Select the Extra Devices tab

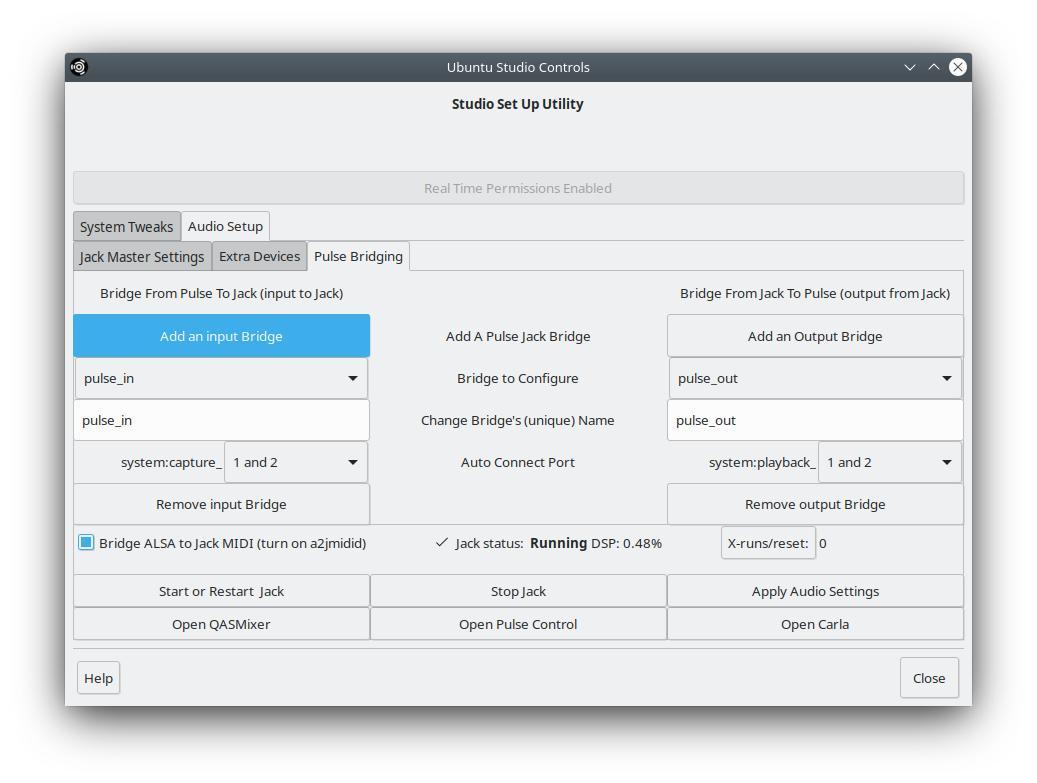[x=259, y=257]
